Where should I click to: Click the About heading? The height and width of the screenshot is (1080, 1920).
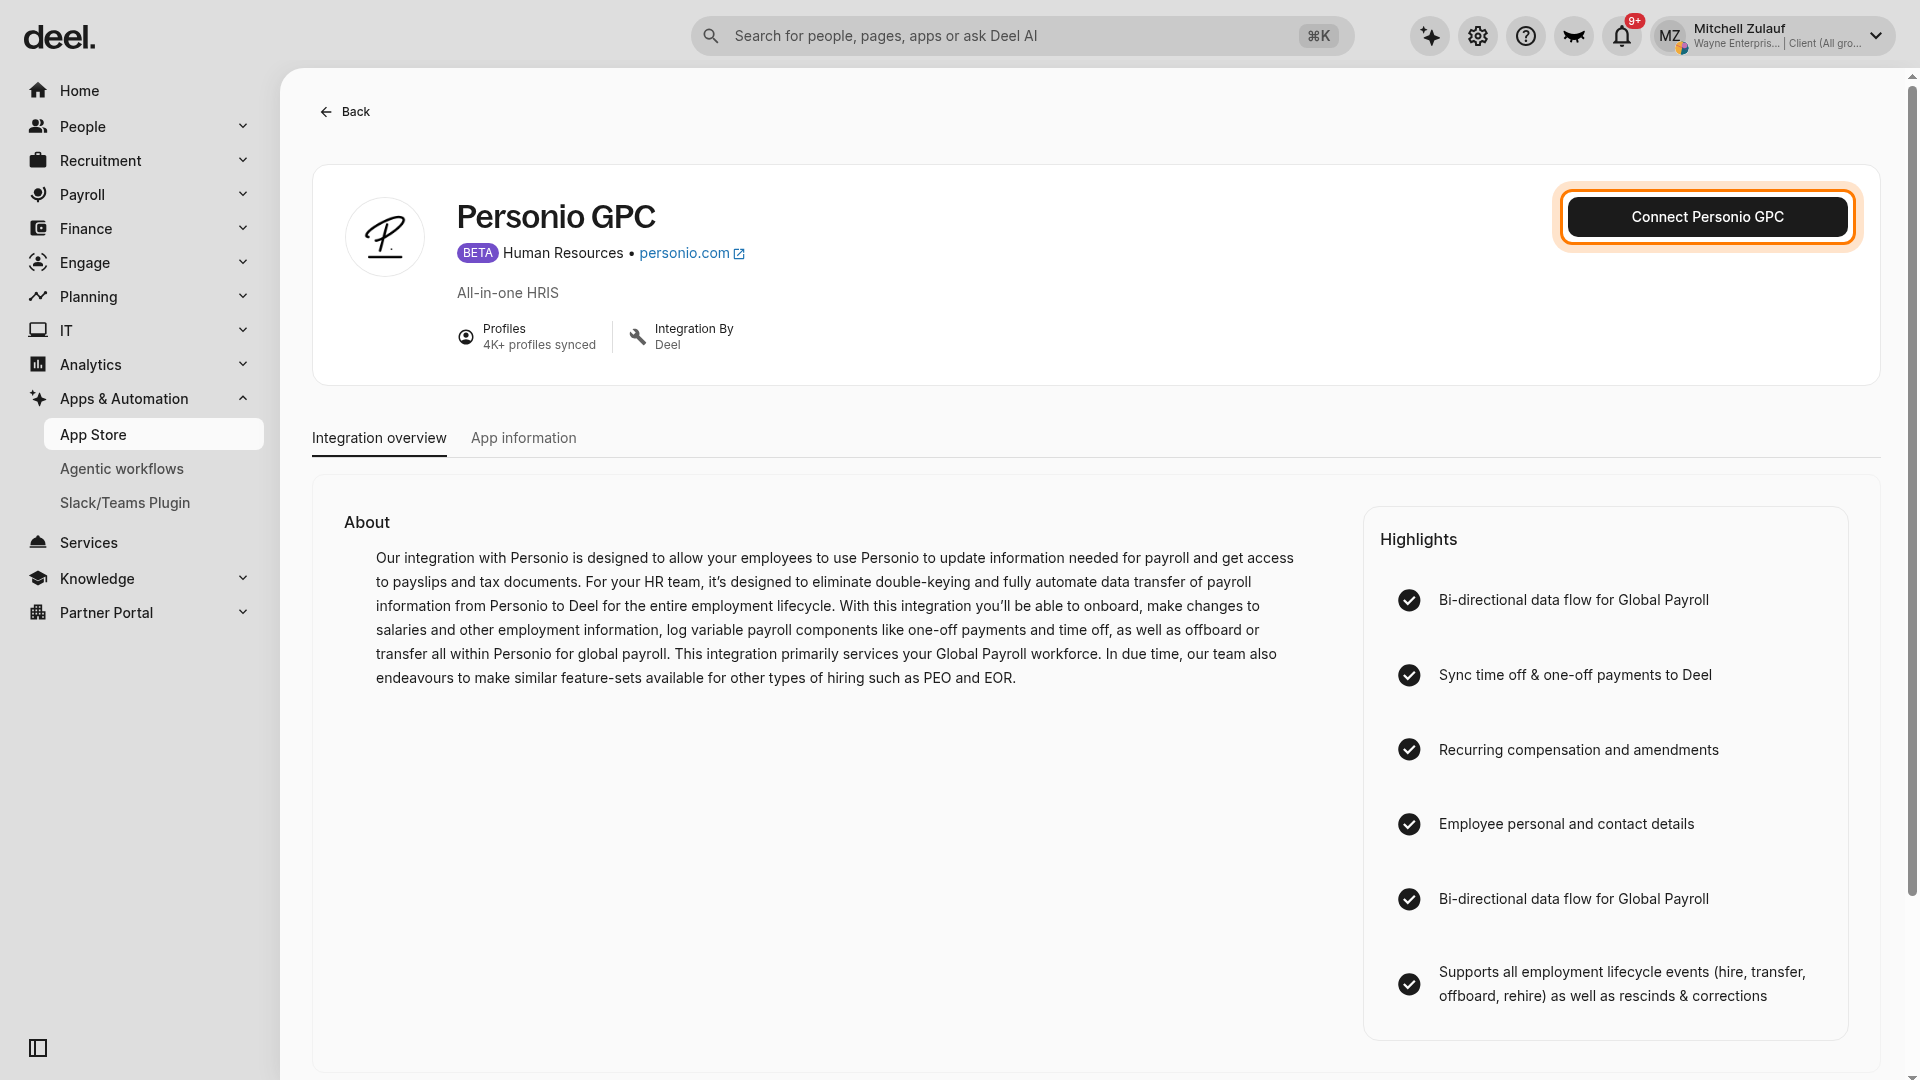pos(367,522)
